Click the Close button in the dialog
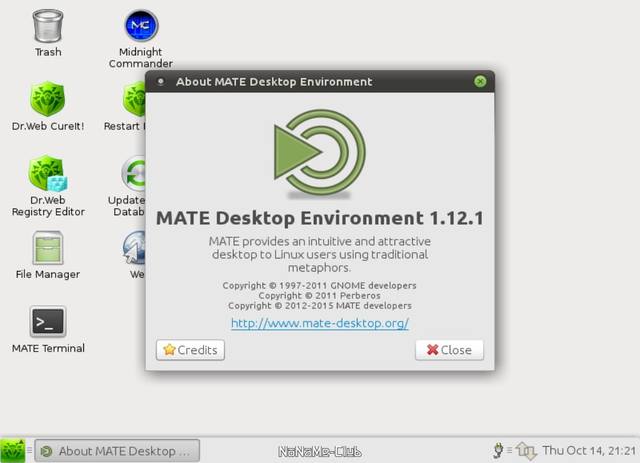This screenshot has width=640, height=463. [x=449, y=350]
